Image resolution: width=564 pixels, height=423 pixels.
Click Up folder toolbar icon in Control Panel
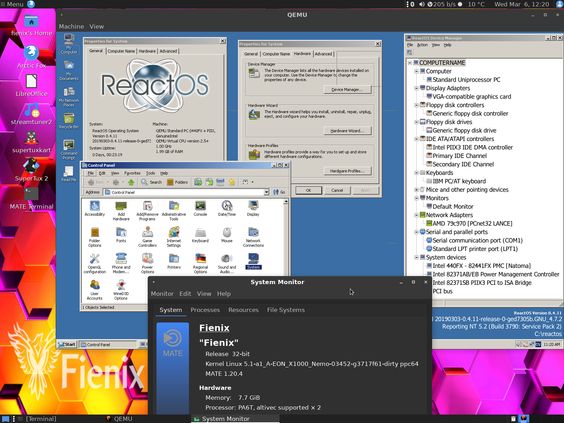(131, 182)
